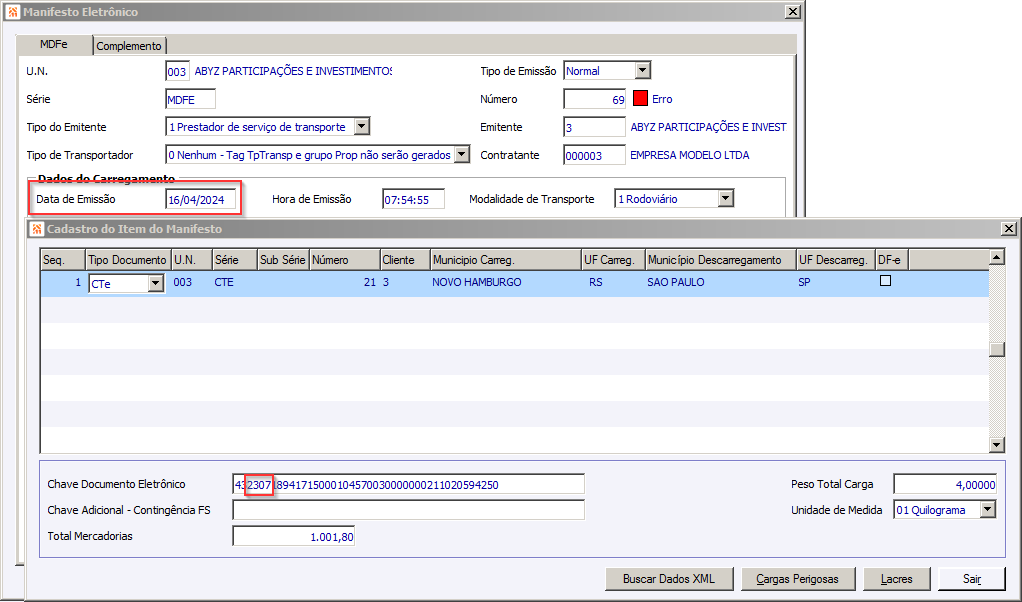Close the Manifesto Eletrônico window
Viewport: 1022px width, 602px height.
(x=793, y=12)
